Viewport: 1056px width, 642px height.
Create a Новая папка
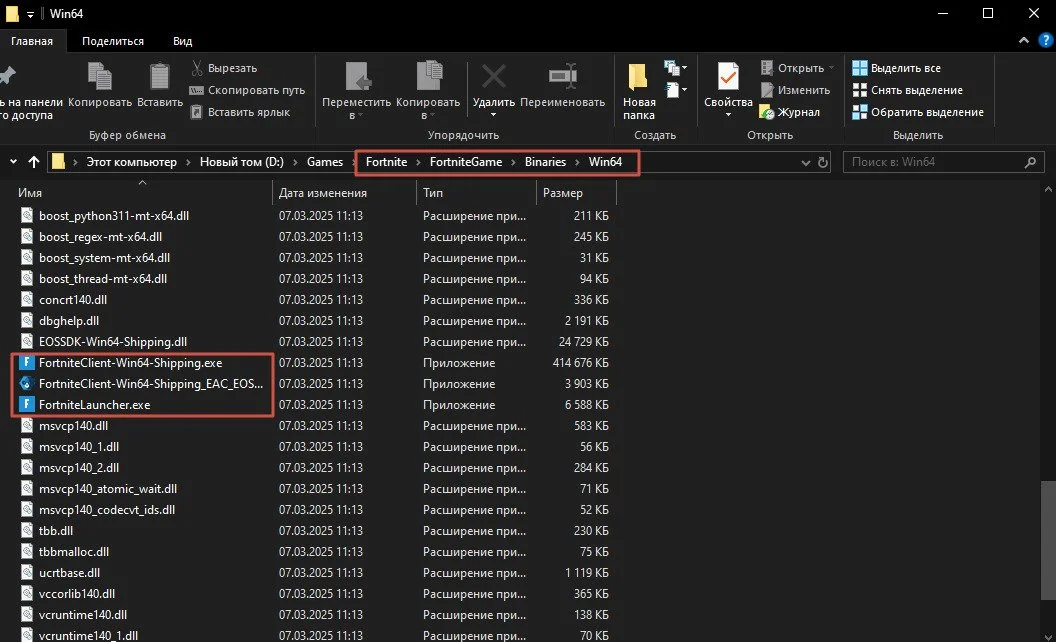639,92
